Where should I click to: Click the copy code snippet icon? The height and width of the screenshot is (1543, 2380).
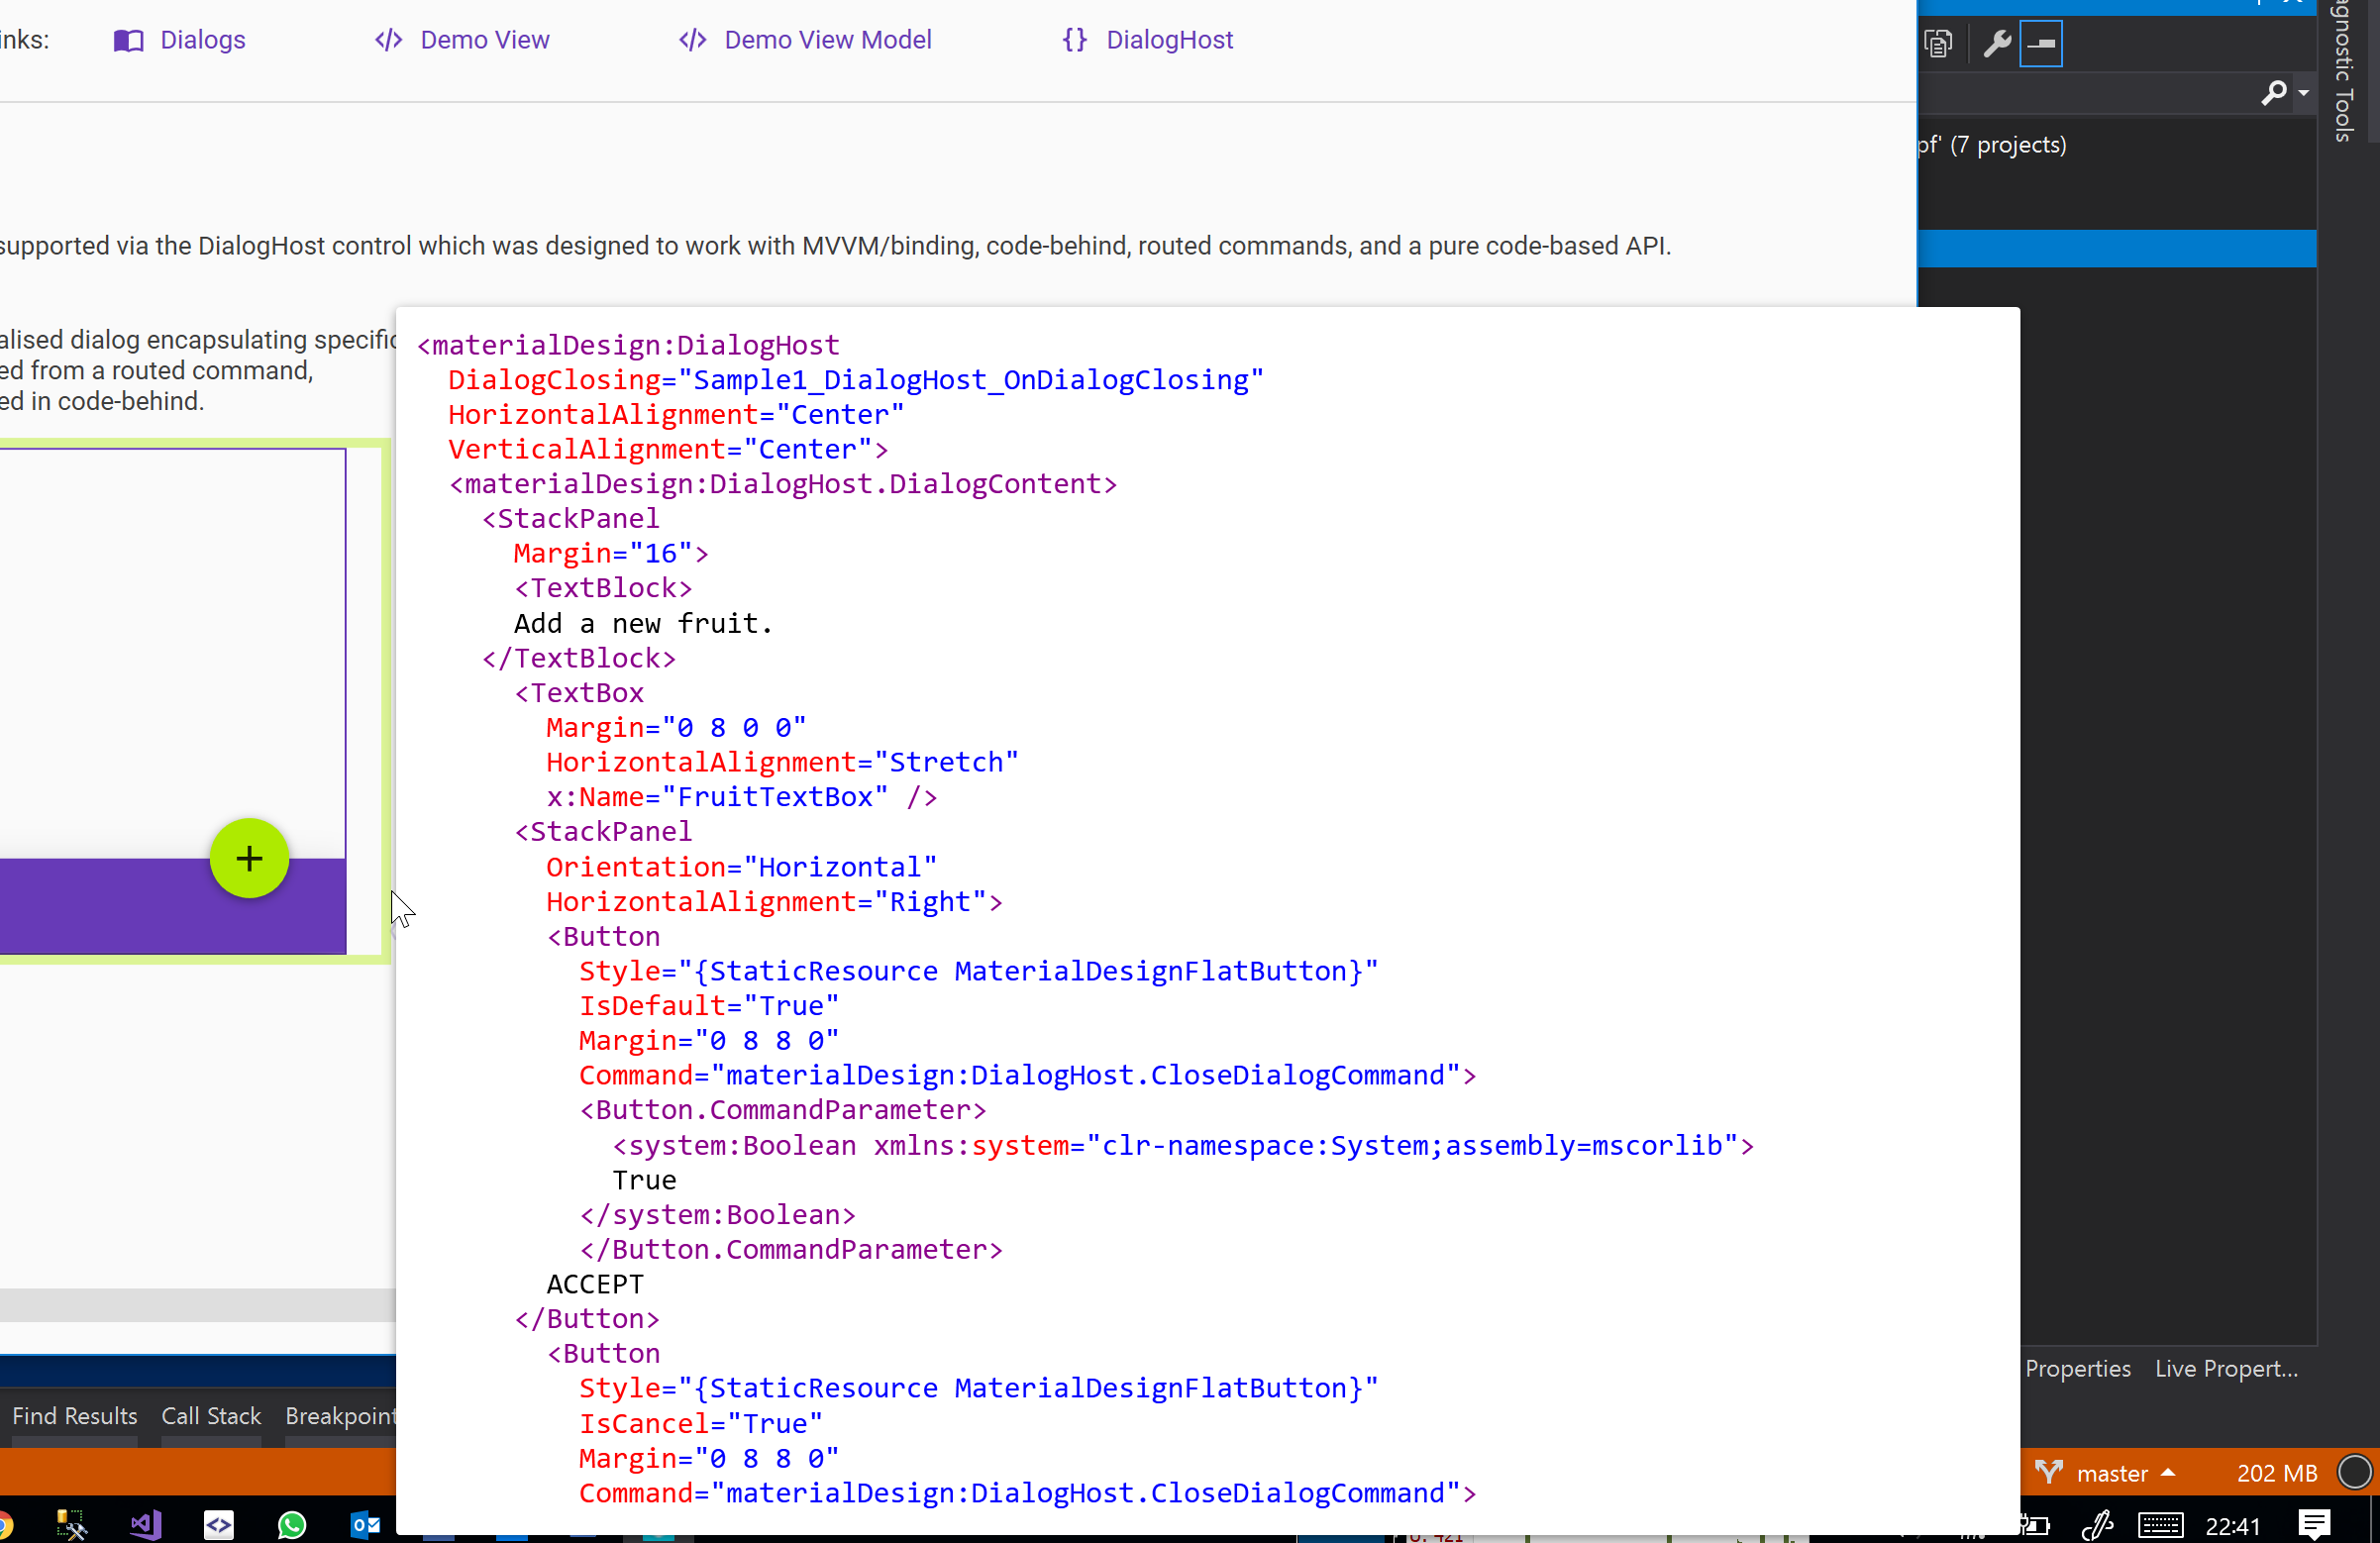pyautogui.click(x=1939, y=43)
